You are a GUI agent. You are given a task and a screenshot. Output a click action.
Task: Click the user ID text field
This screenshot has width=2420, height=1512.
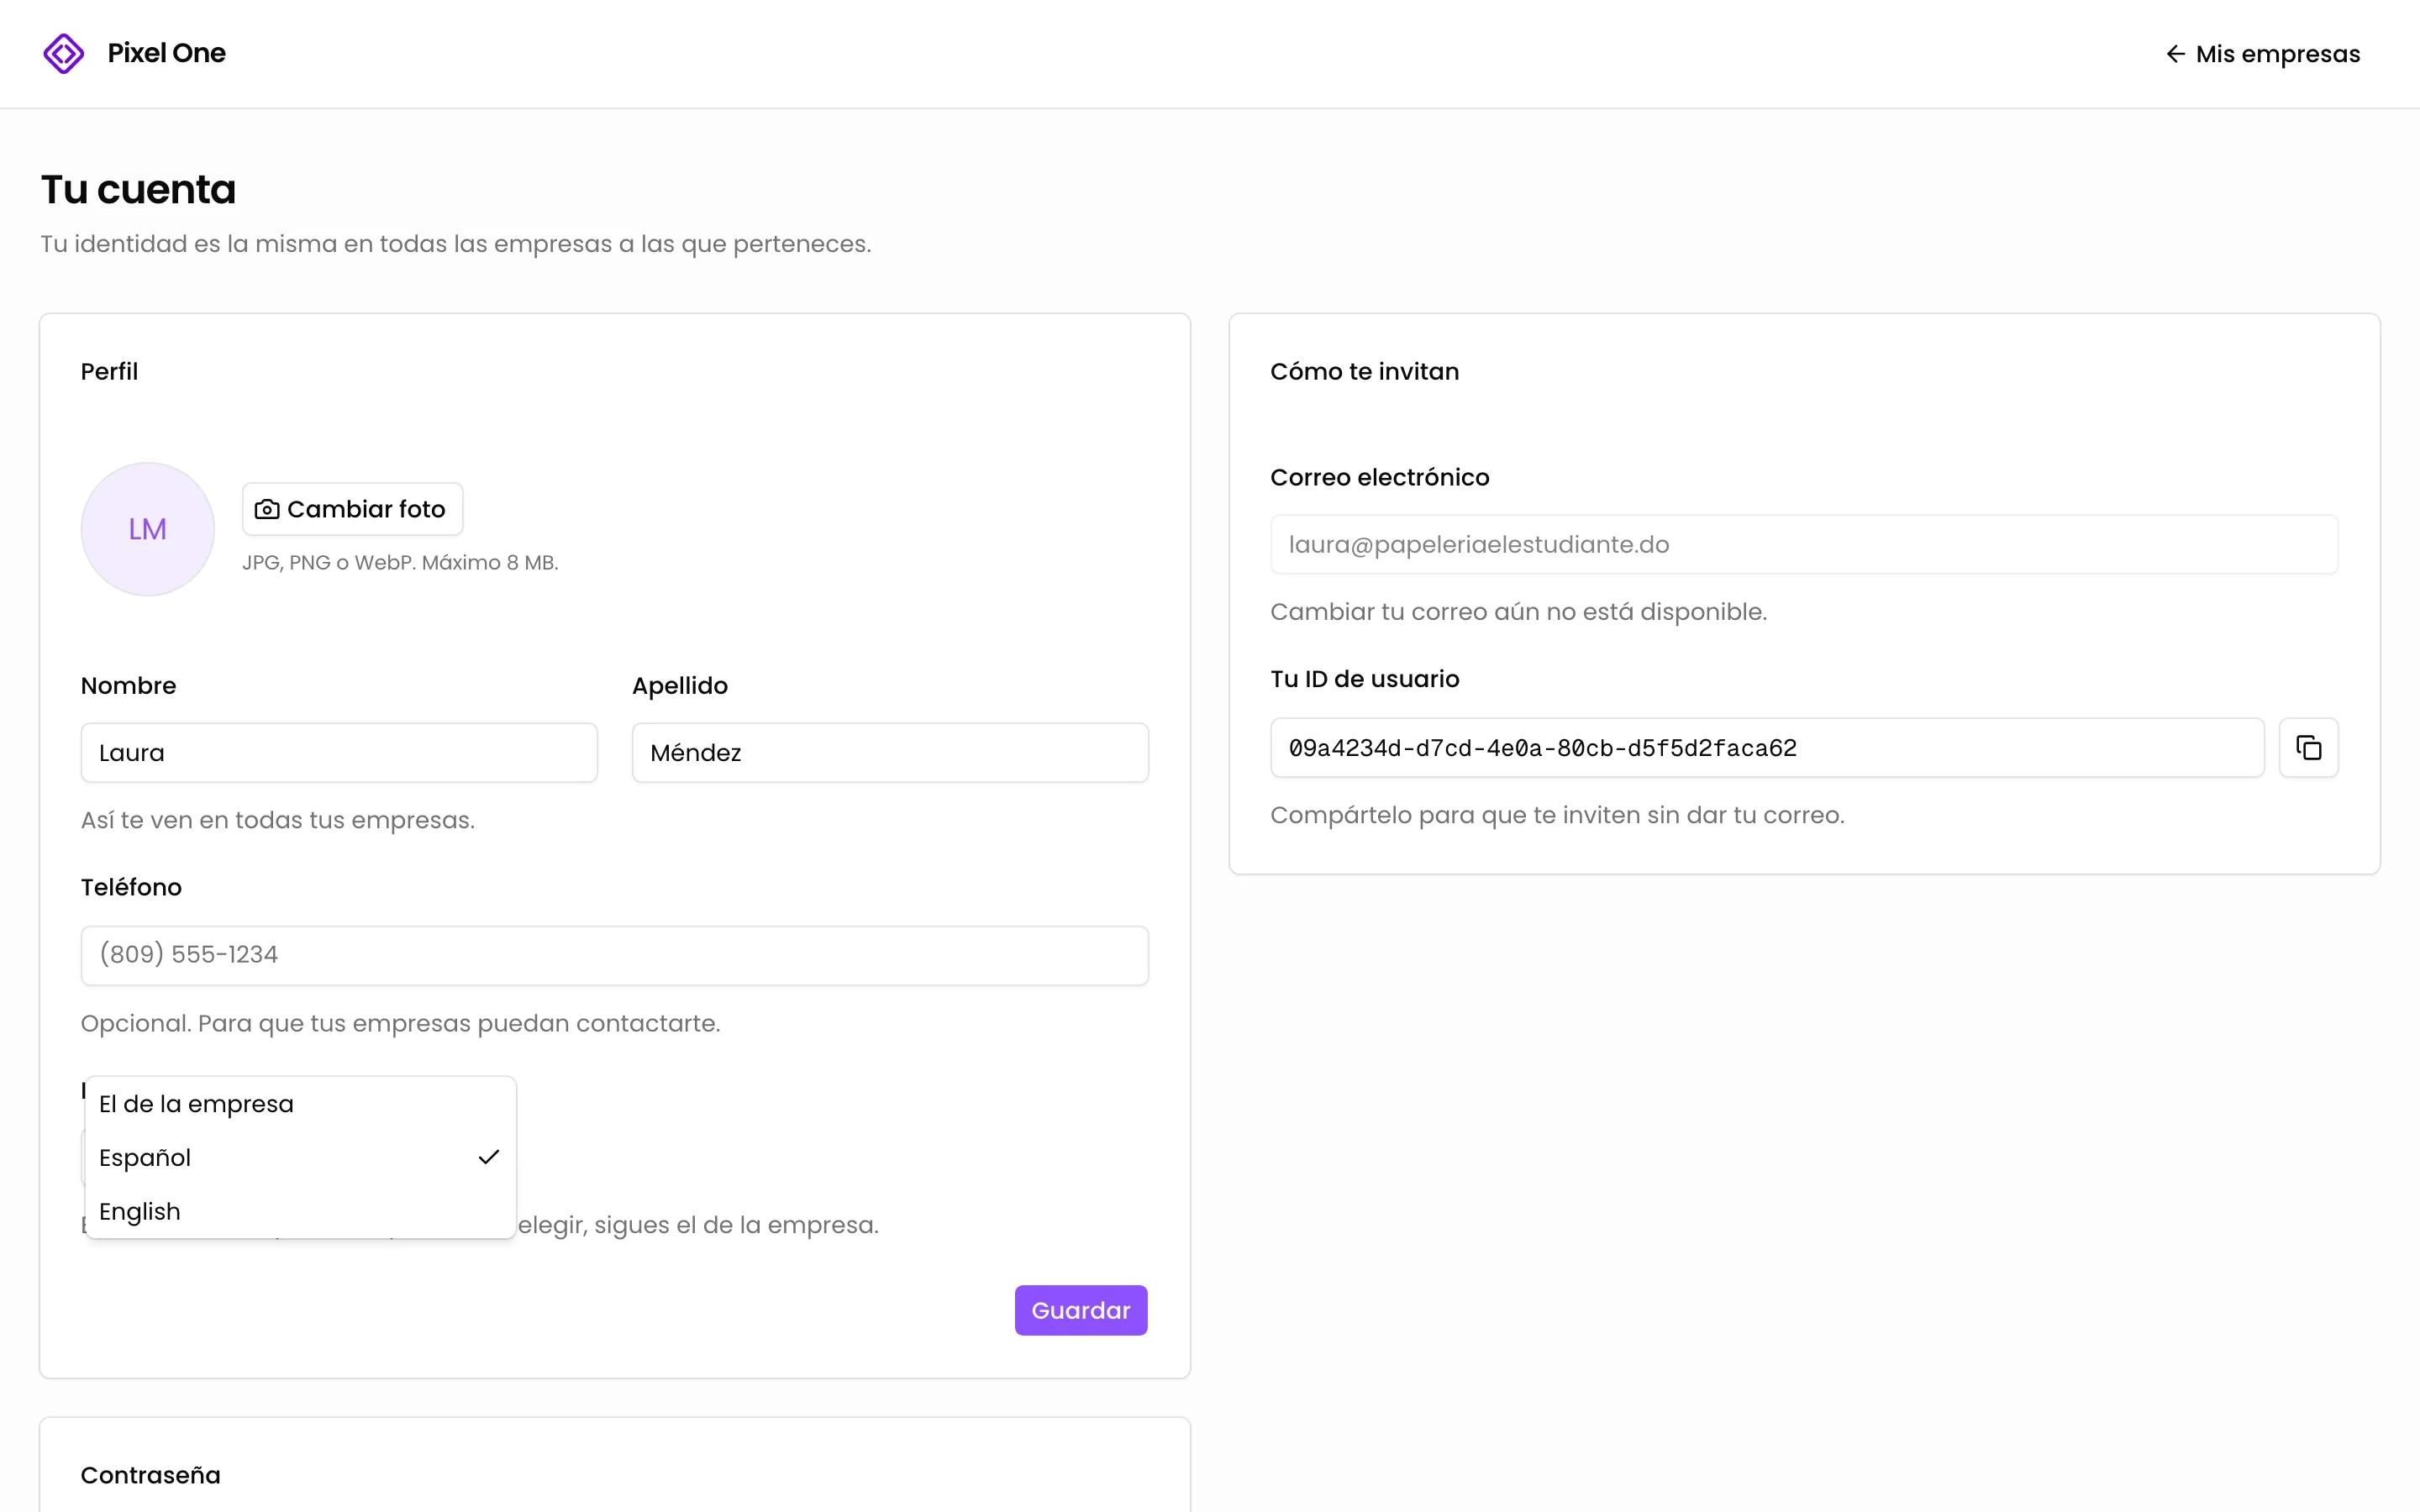pos(1767,748)
